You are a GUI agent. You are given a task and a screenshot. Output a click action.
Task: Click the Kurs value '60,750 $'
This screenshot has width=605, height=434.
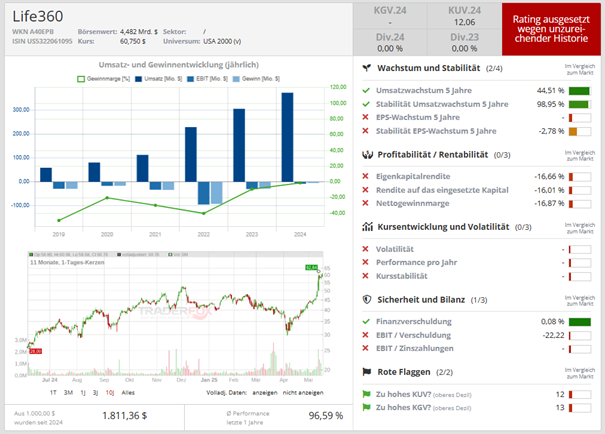coord(133,41)
